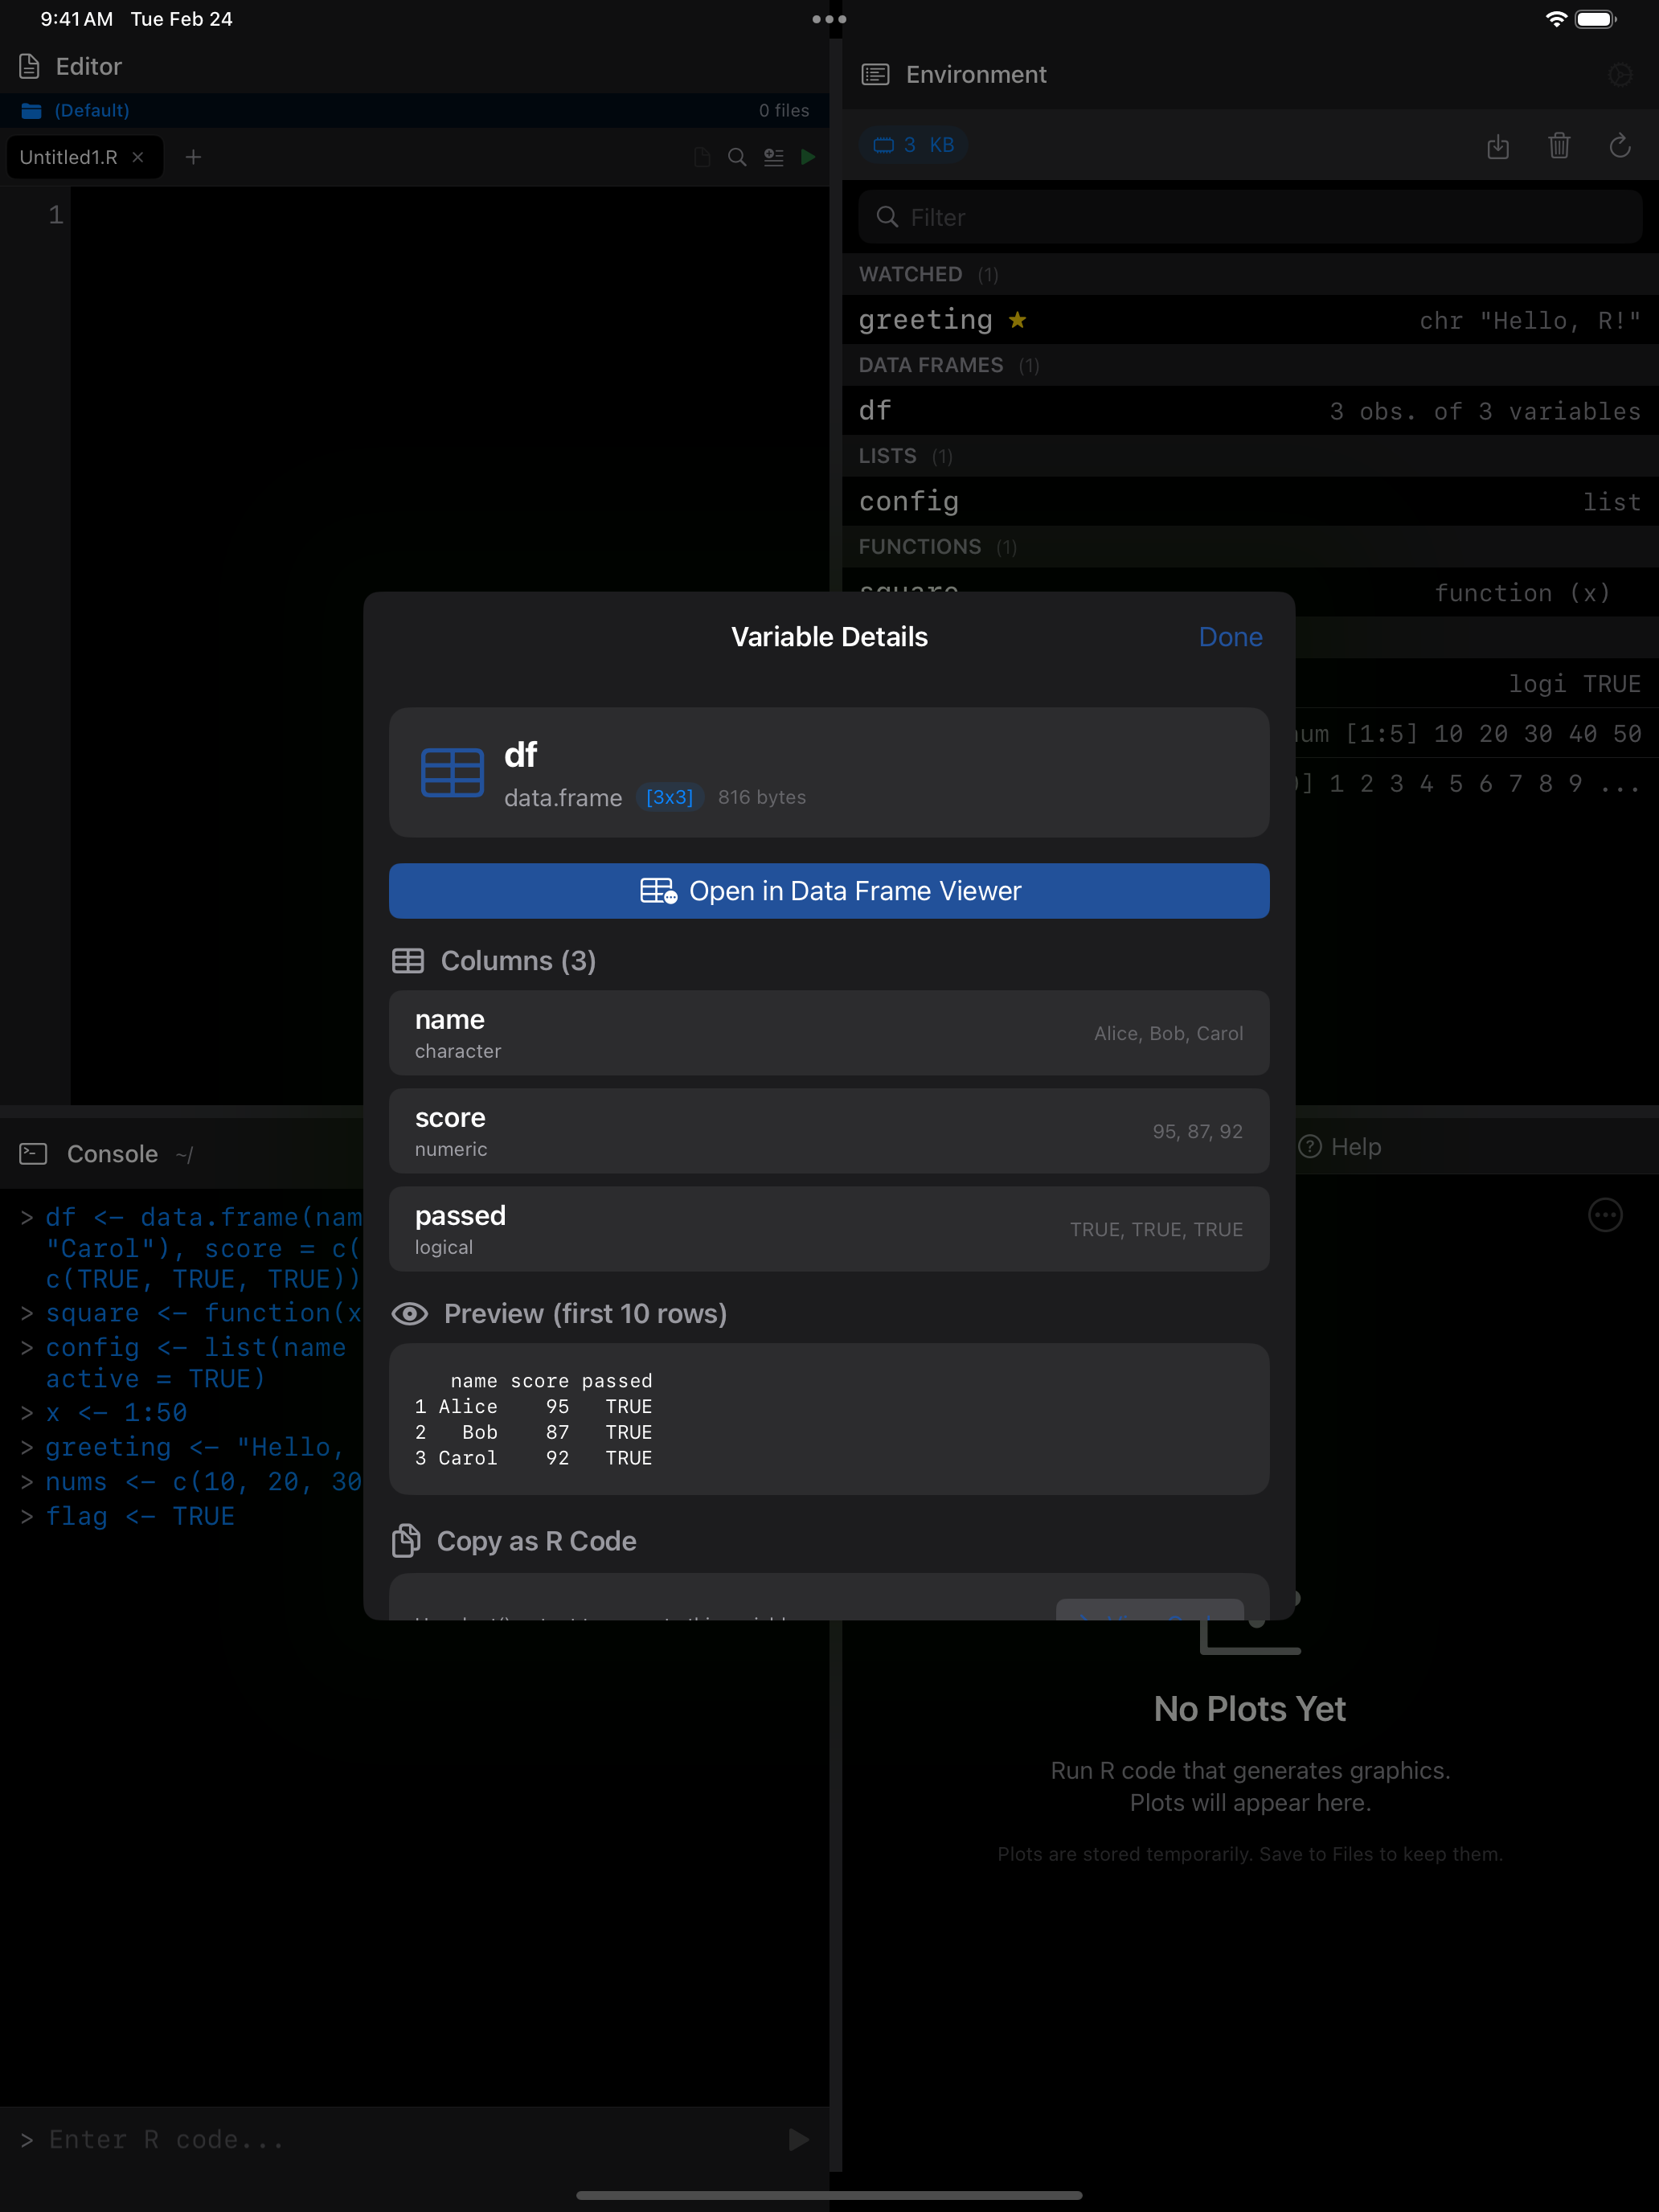Refresh the Environment panel
The width and height of the screenshot is (1659, 2212).
tap(1620, 146)
